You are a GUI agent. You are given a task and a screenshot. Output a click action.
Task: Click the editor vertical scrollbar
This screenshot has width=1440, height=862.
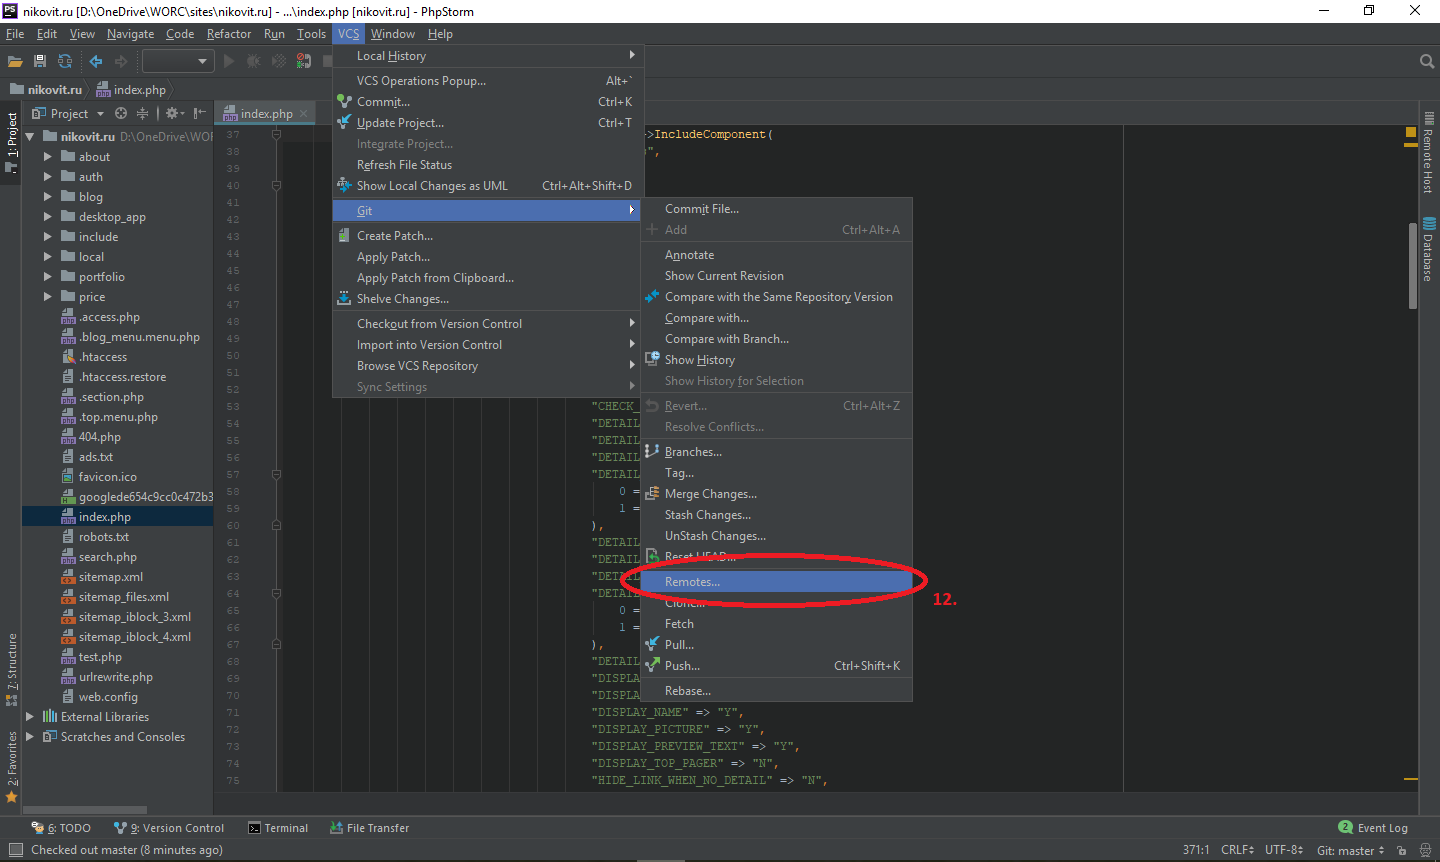click(1411, 267)
